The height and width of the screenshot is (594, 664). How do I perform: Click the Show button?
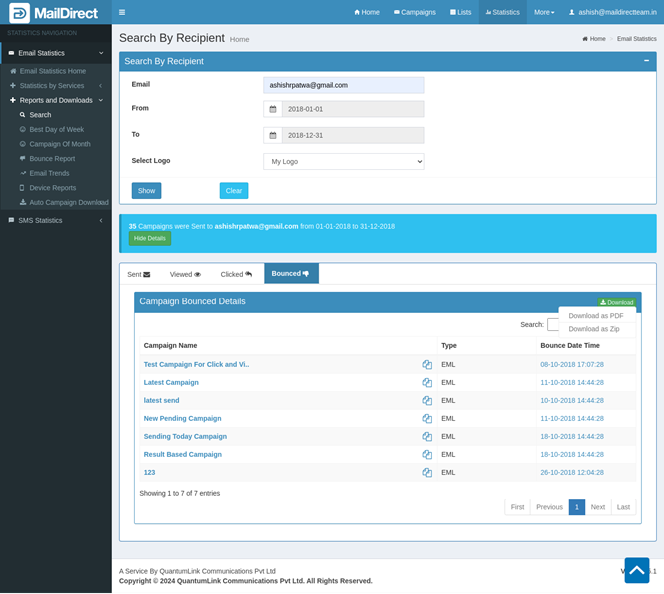[x=146, y=190]
